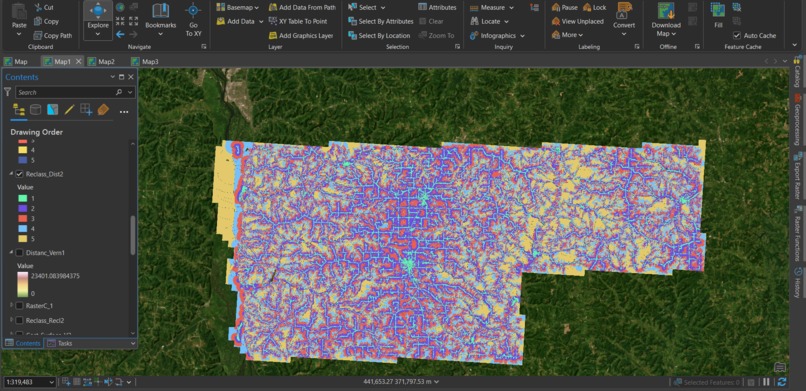Check the RasterC_1 layer
This screenshot has width=806, height=391.
(x=20, y=306)
